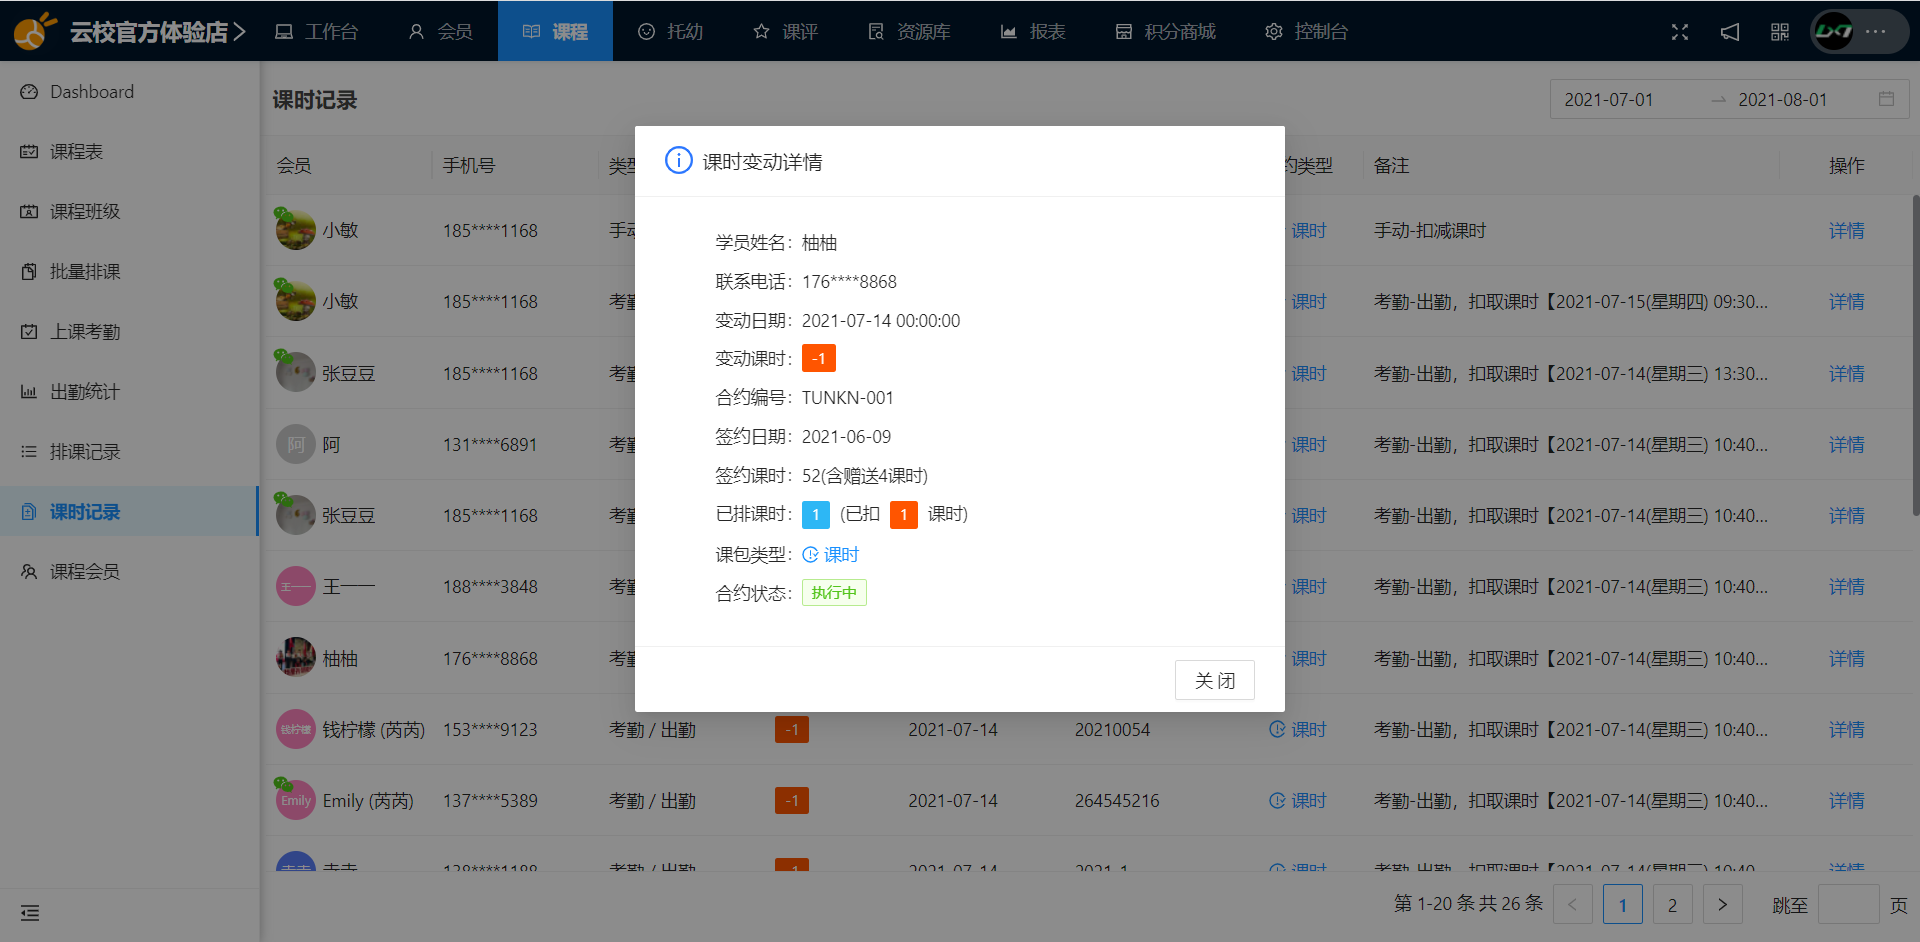
Task: Open the announcements megaphone icon
Action: pos(1730,32)
